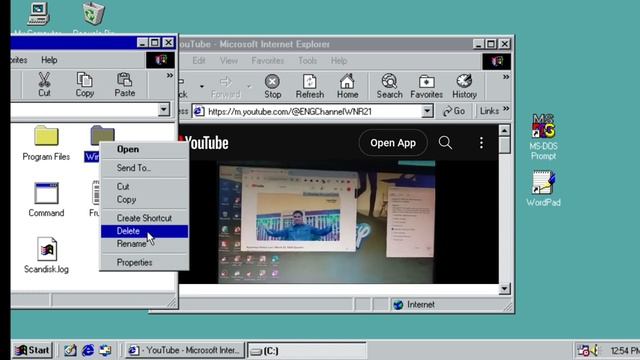Go to Home page in Internet Explorer
The image size is (640, 360).
point(347,86)
